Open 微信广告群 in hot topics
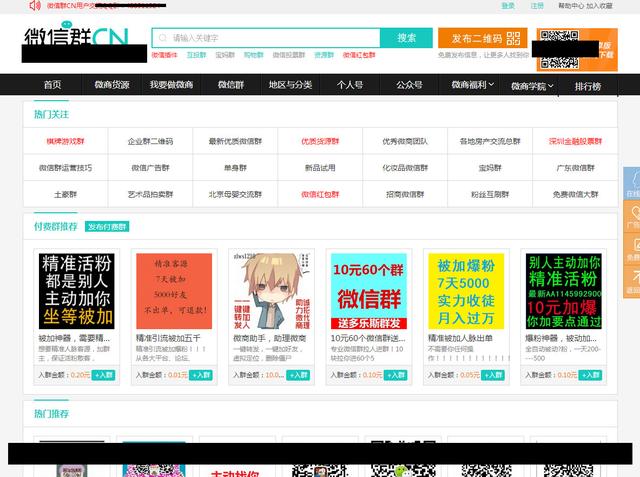640x477 pixels. point(150,168)
